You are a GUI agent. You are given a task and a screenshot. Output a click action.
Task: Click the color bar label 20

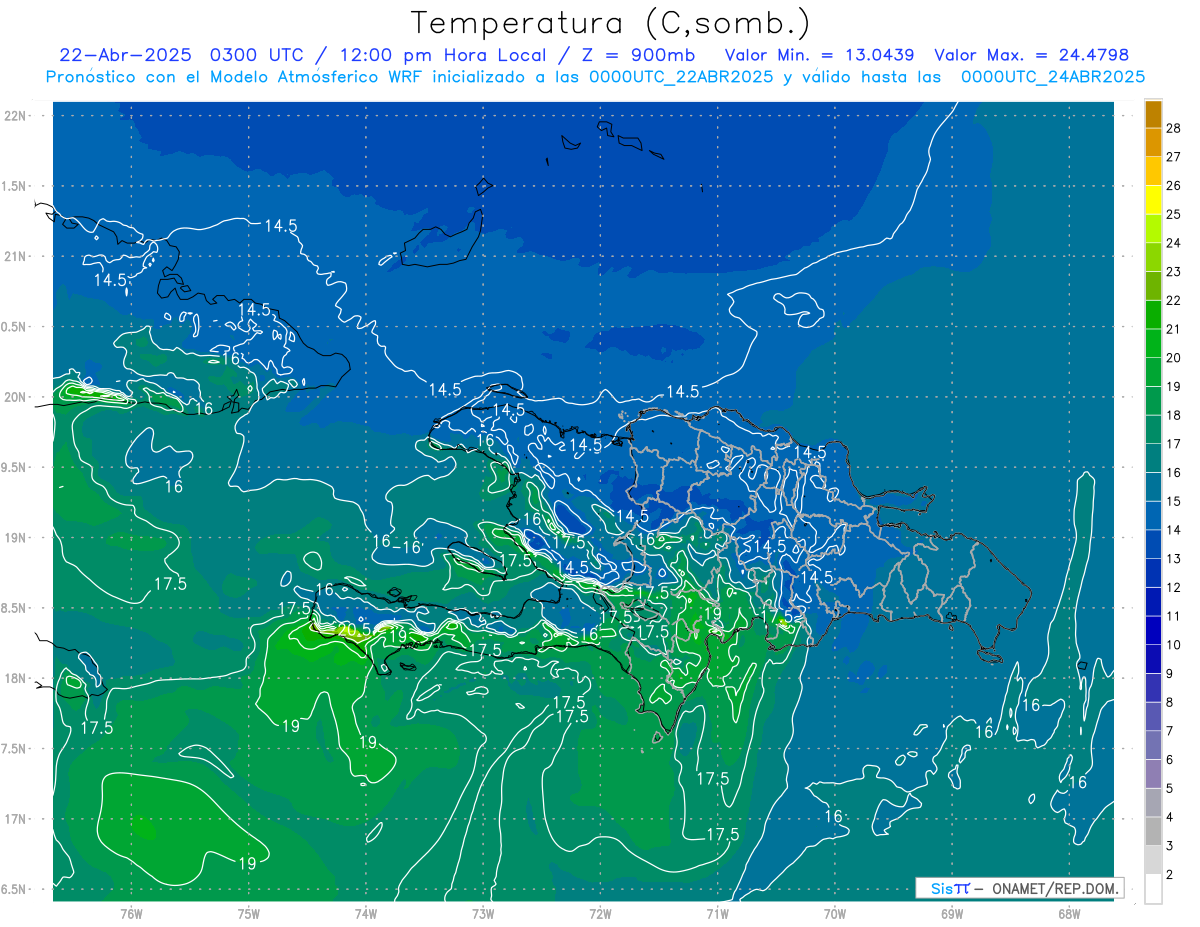[x=1174, y=358]
